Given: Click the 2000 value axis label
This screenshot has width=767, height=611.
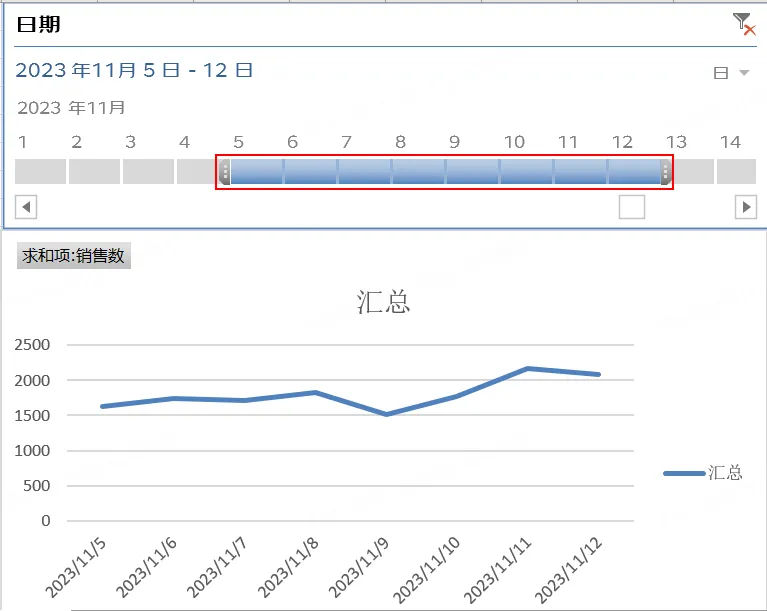Looking at the screenshot, I should coord(32,381).
